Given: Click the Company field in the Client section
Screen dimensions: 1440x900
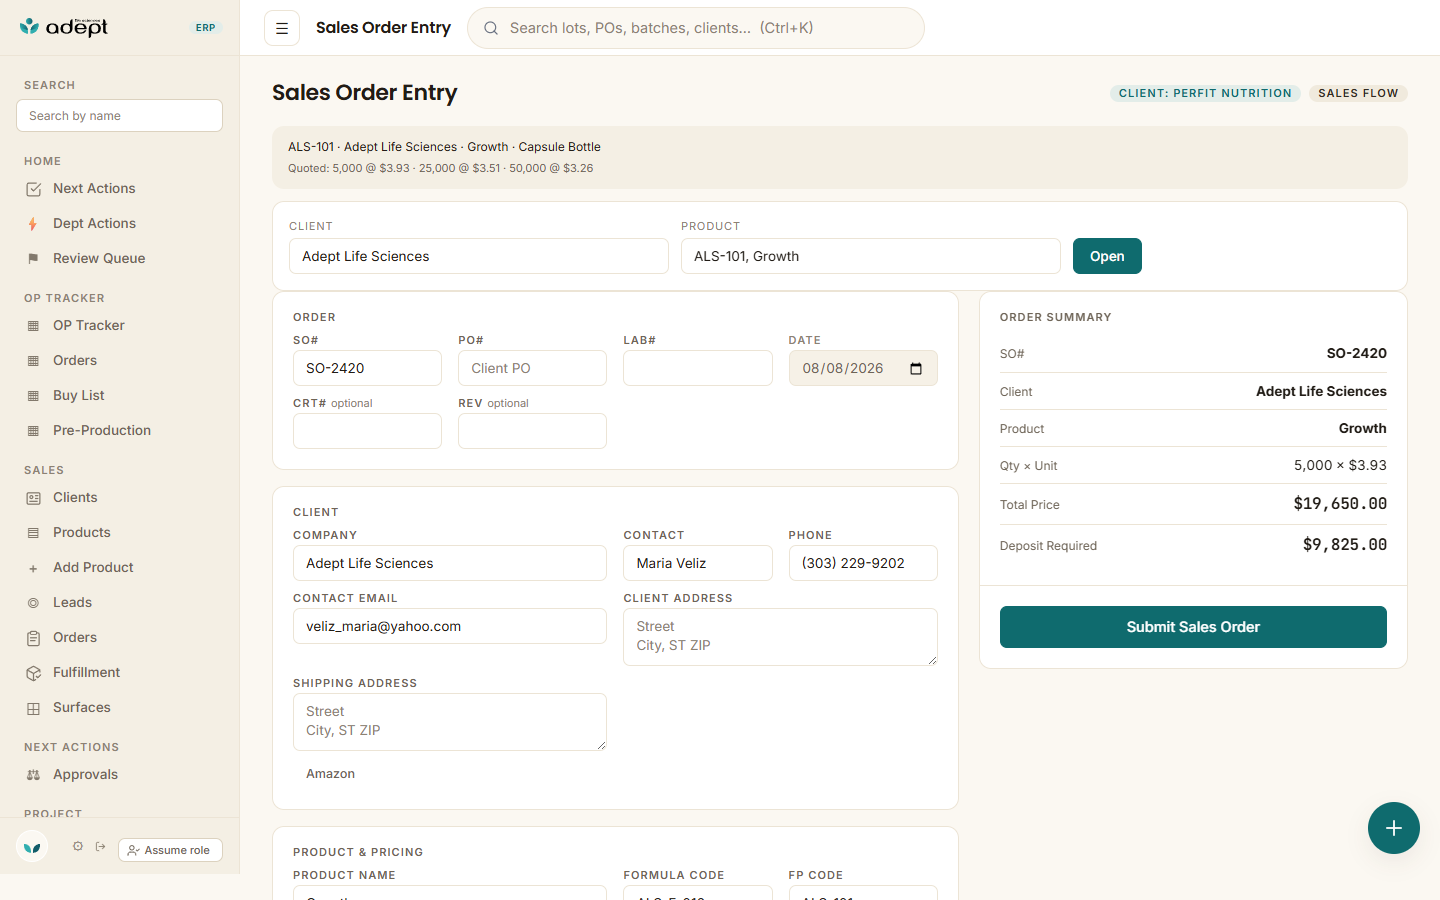Looking at the screenshot, I should [450, 563].
